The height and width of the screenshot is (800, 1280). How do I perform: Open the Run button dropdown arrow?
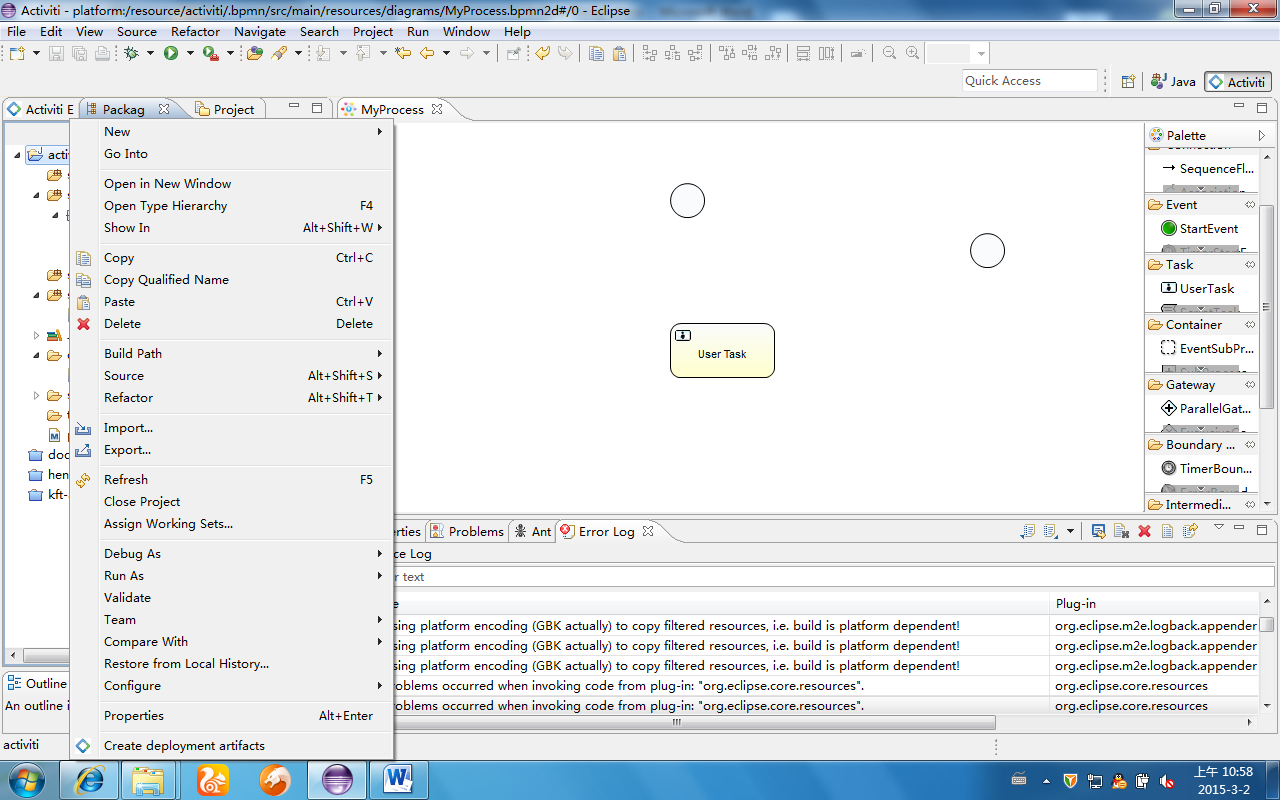[x=190, y=53]
